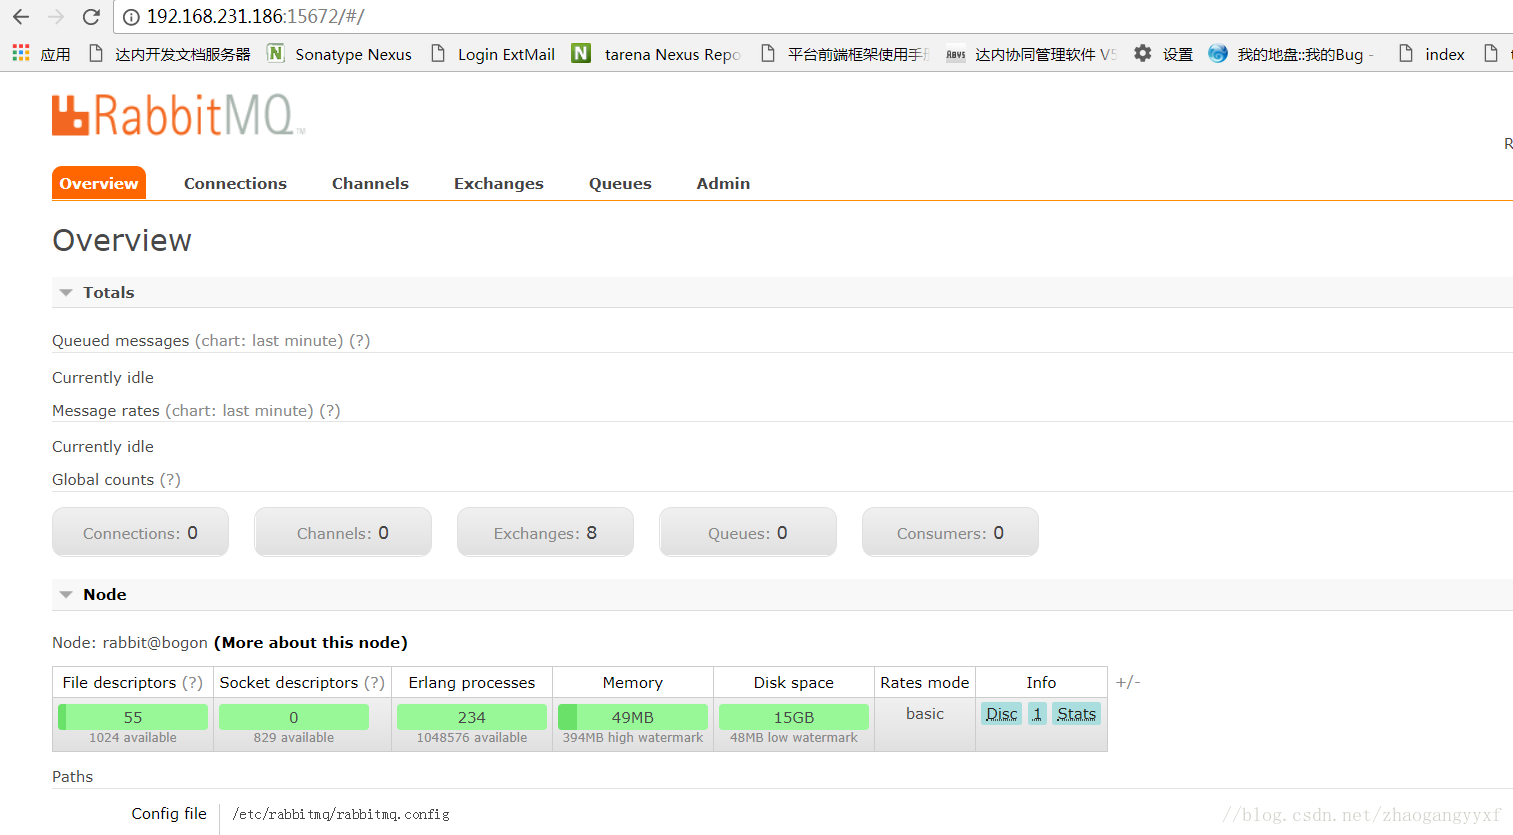Click the browser forward arrow
This screenshot has height=835, width=1513.
56,17
